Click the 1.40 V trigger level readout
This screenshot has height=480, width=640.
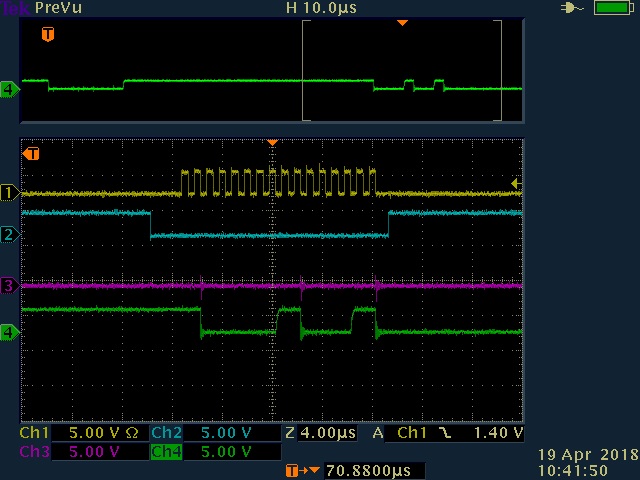click(x=498, y=433)
